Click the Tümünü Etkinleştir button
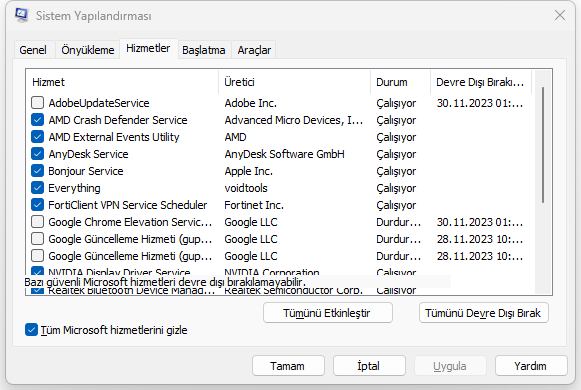 click(328, 313)
